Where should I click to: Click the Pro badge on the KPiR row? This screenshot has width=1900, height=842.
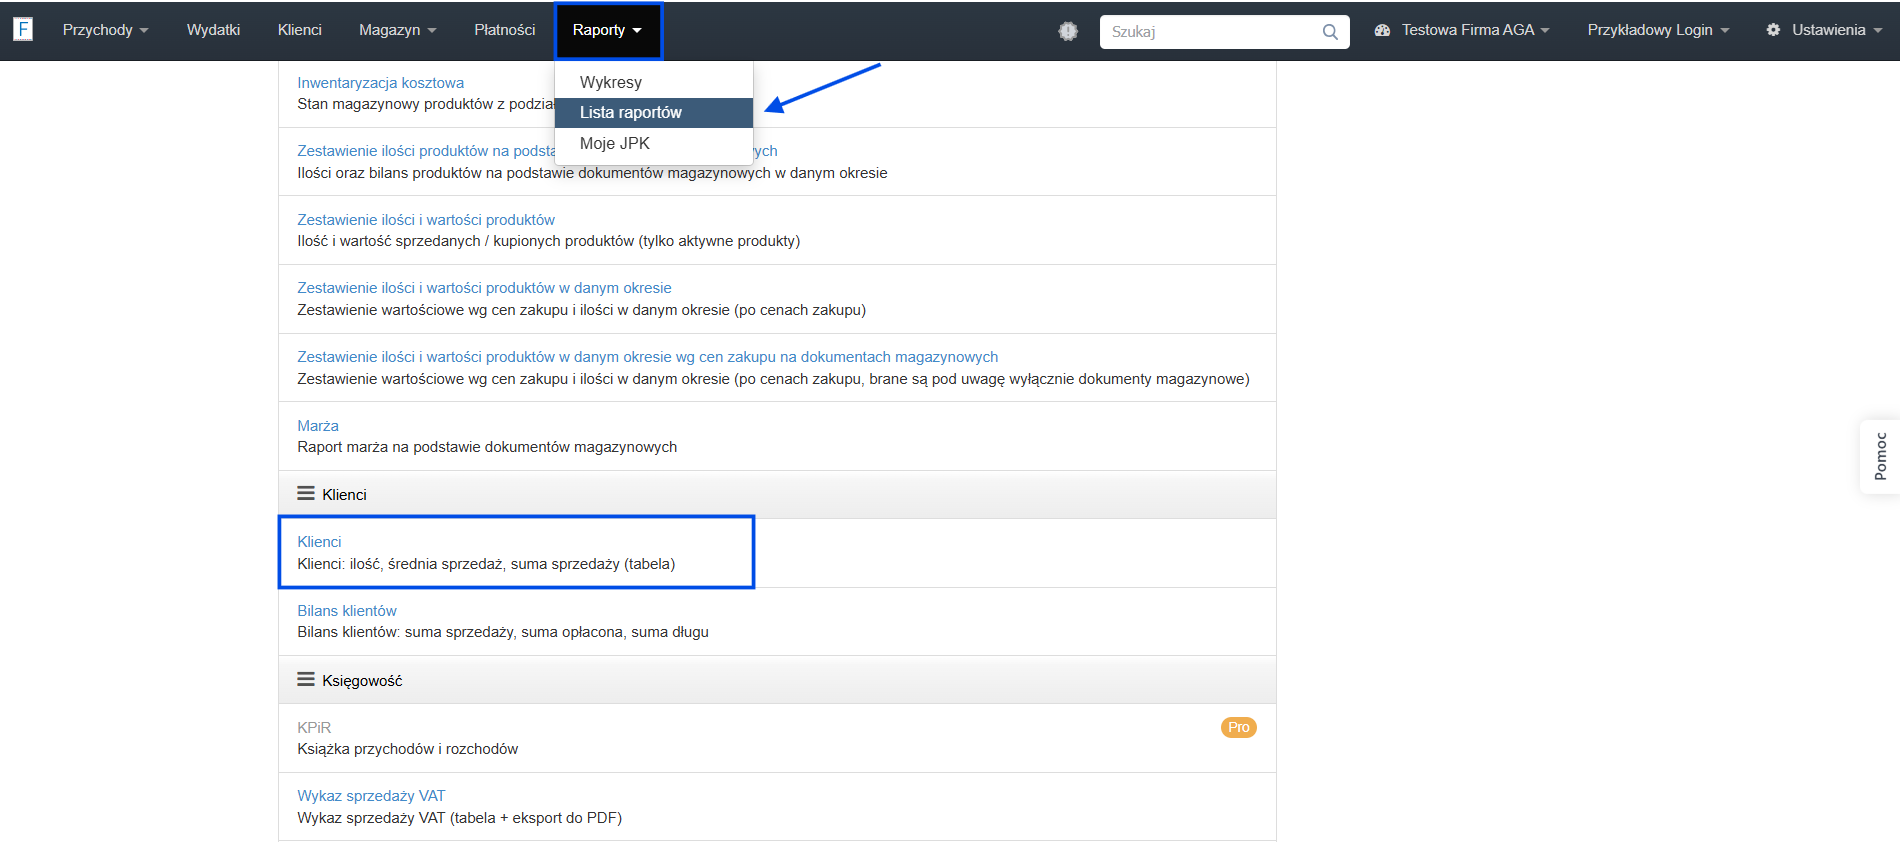[1238, 727]
